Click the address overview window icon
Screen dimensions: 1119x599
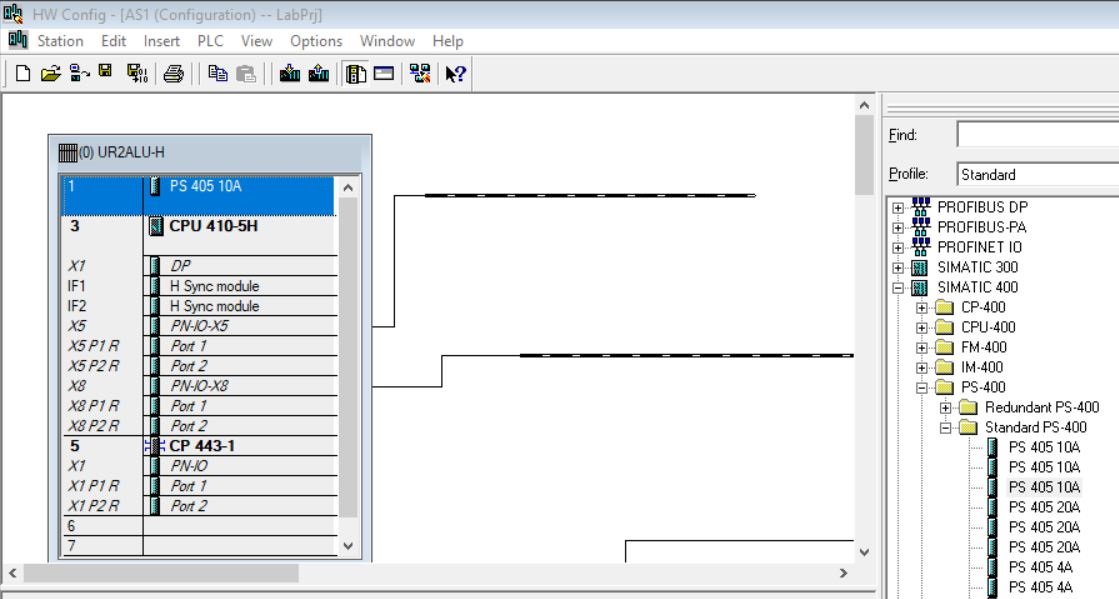coord(384,74)
